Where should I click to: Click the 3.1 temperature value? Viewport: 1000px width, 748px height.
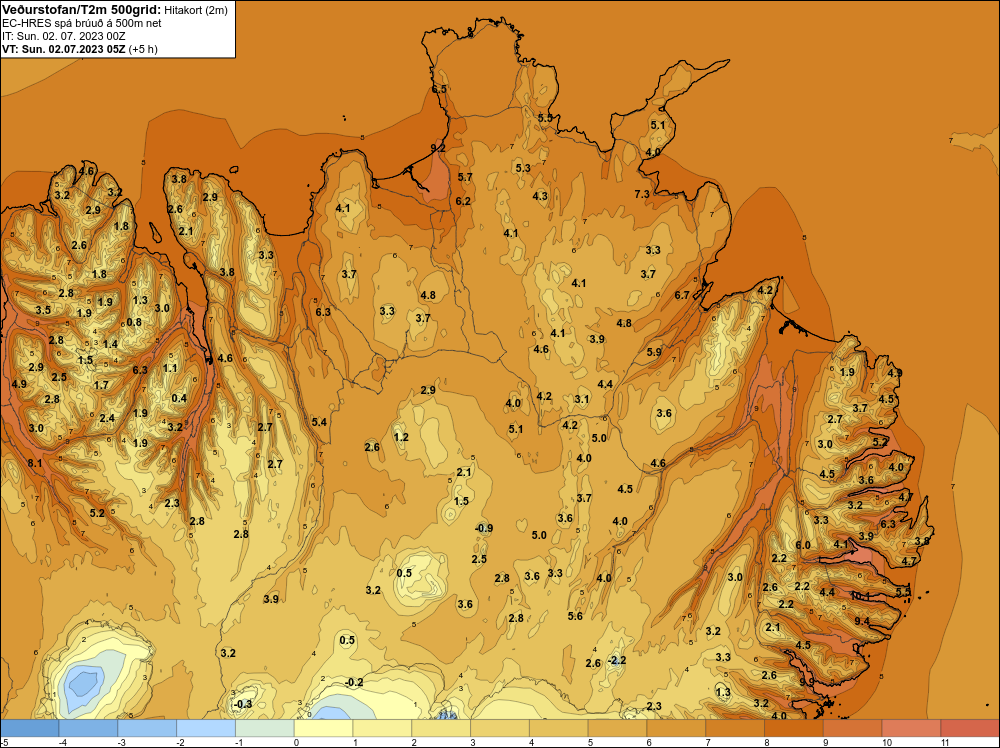[x=582, y=399]
